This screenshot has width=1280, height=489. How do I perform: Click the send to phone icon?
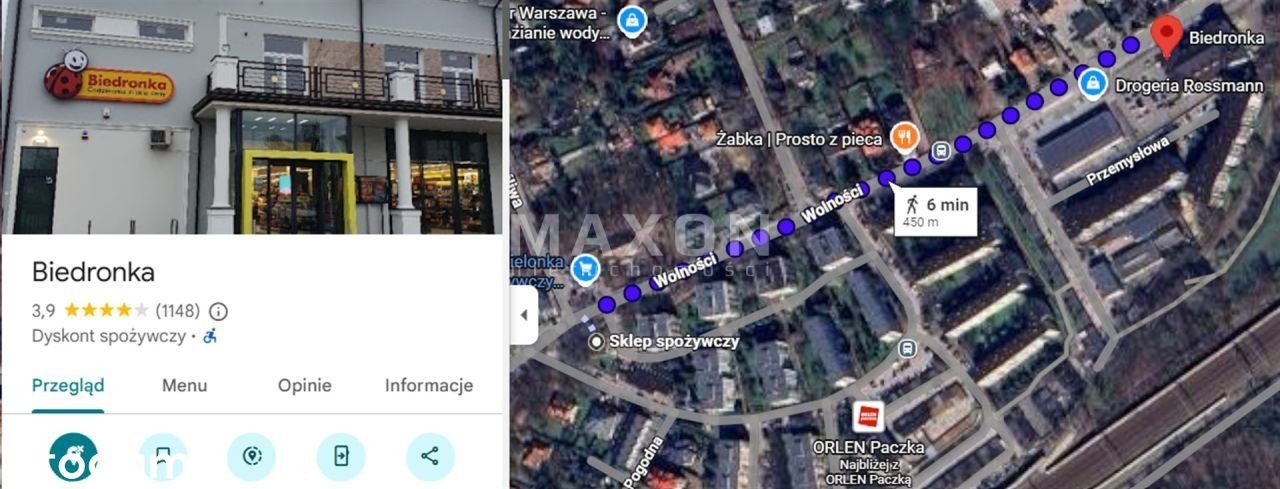pos(341,457)
